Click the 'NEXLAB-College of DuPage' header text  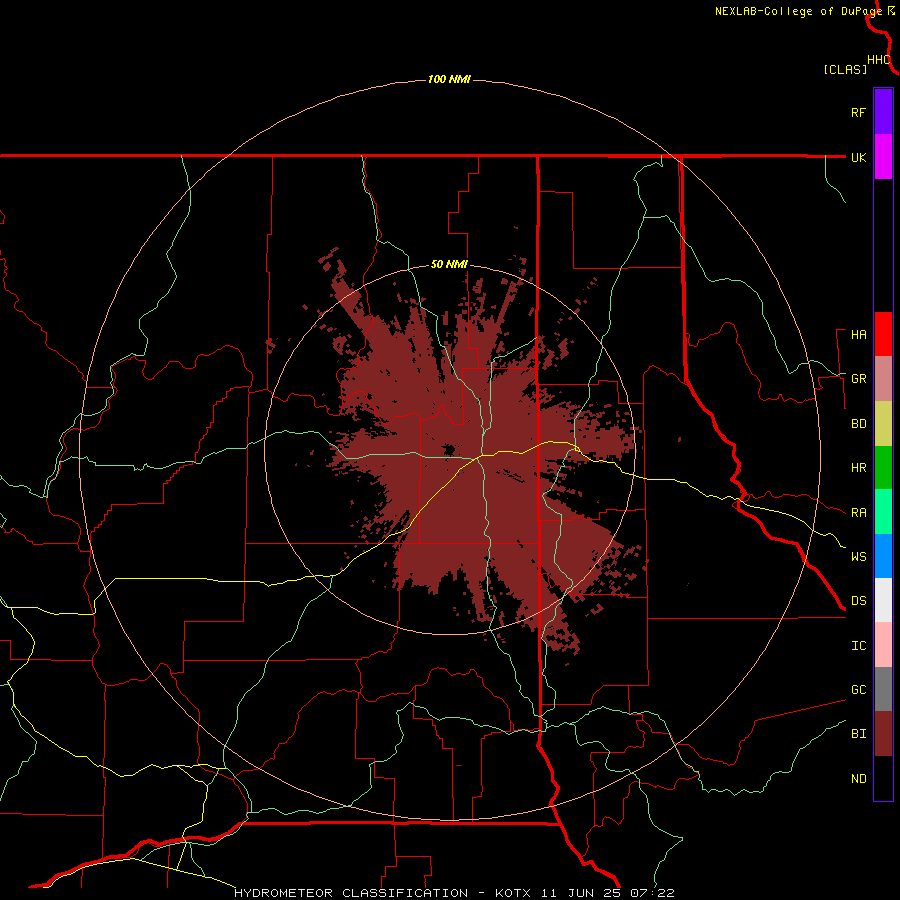click(798, 11)
